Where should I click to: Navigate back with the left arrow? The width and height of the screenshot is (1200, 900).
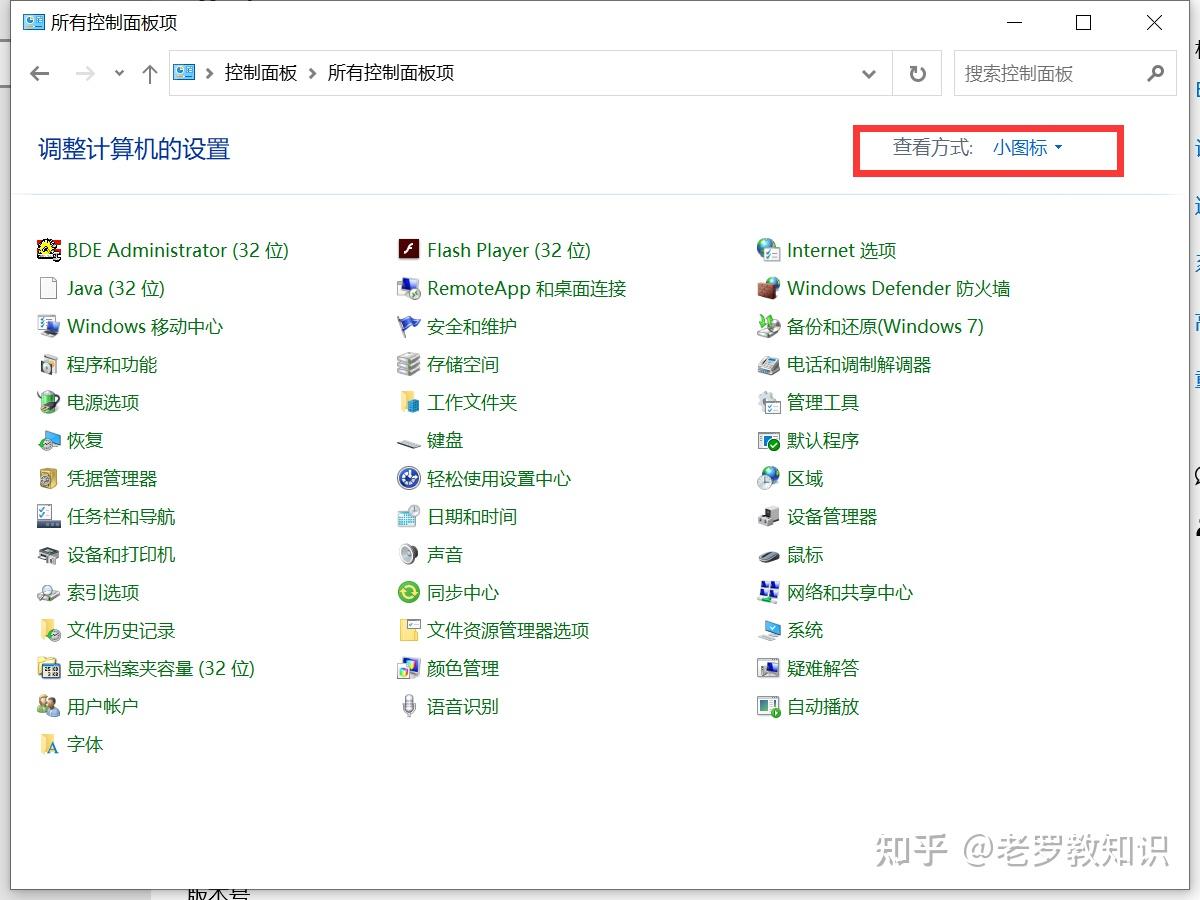[38, 73]
